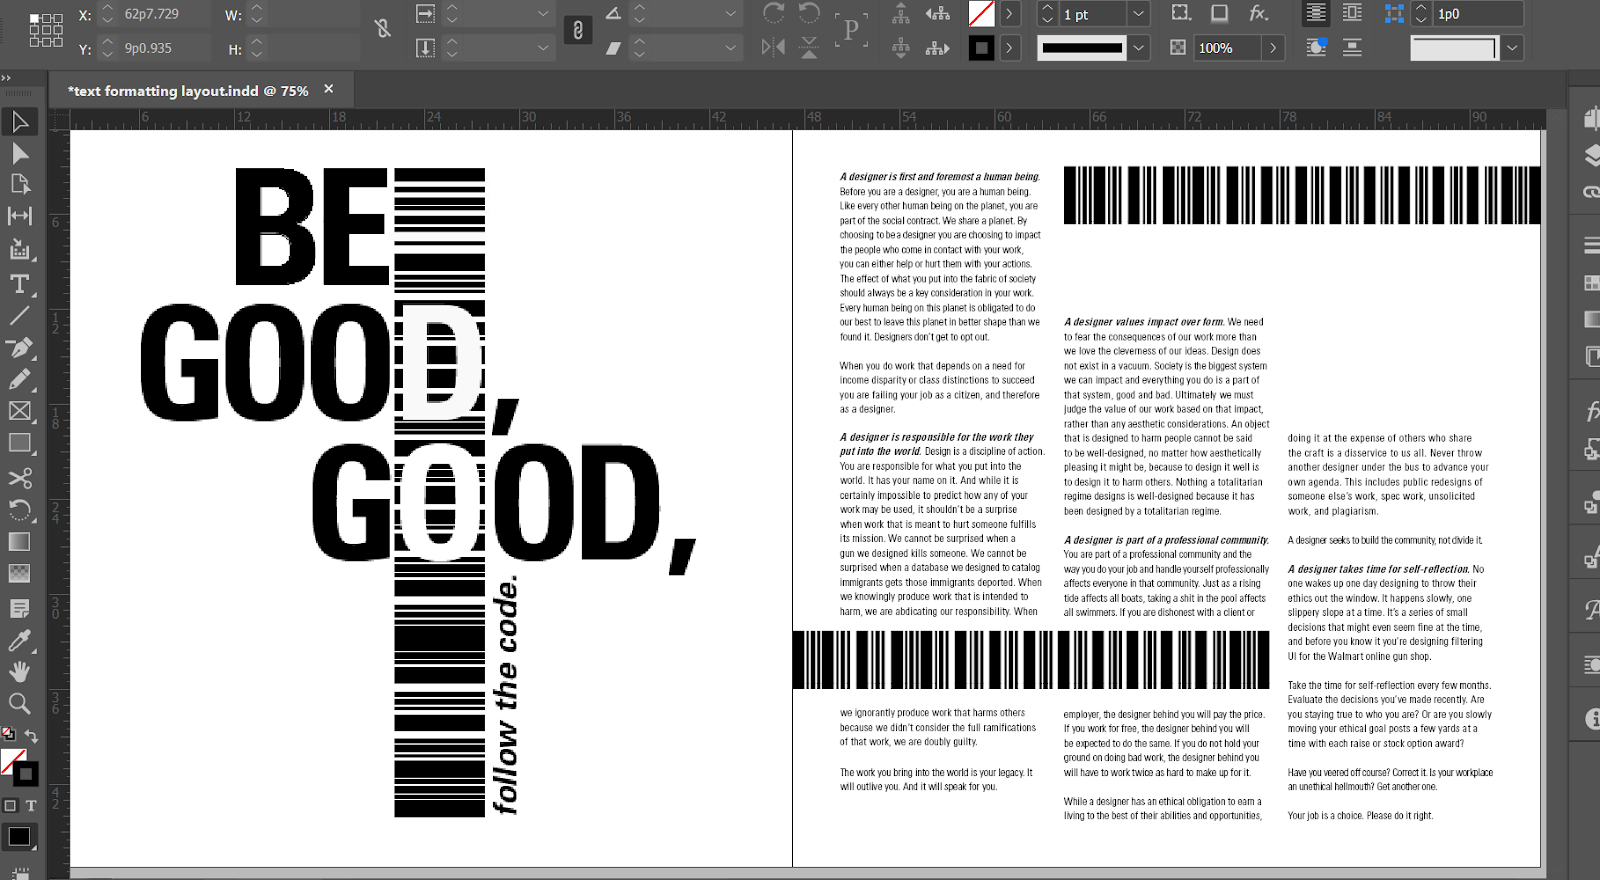The width and height of the screenshot is (1600, 880).
Task: Select the no text wrap option
Action: tap(1316, 14)
